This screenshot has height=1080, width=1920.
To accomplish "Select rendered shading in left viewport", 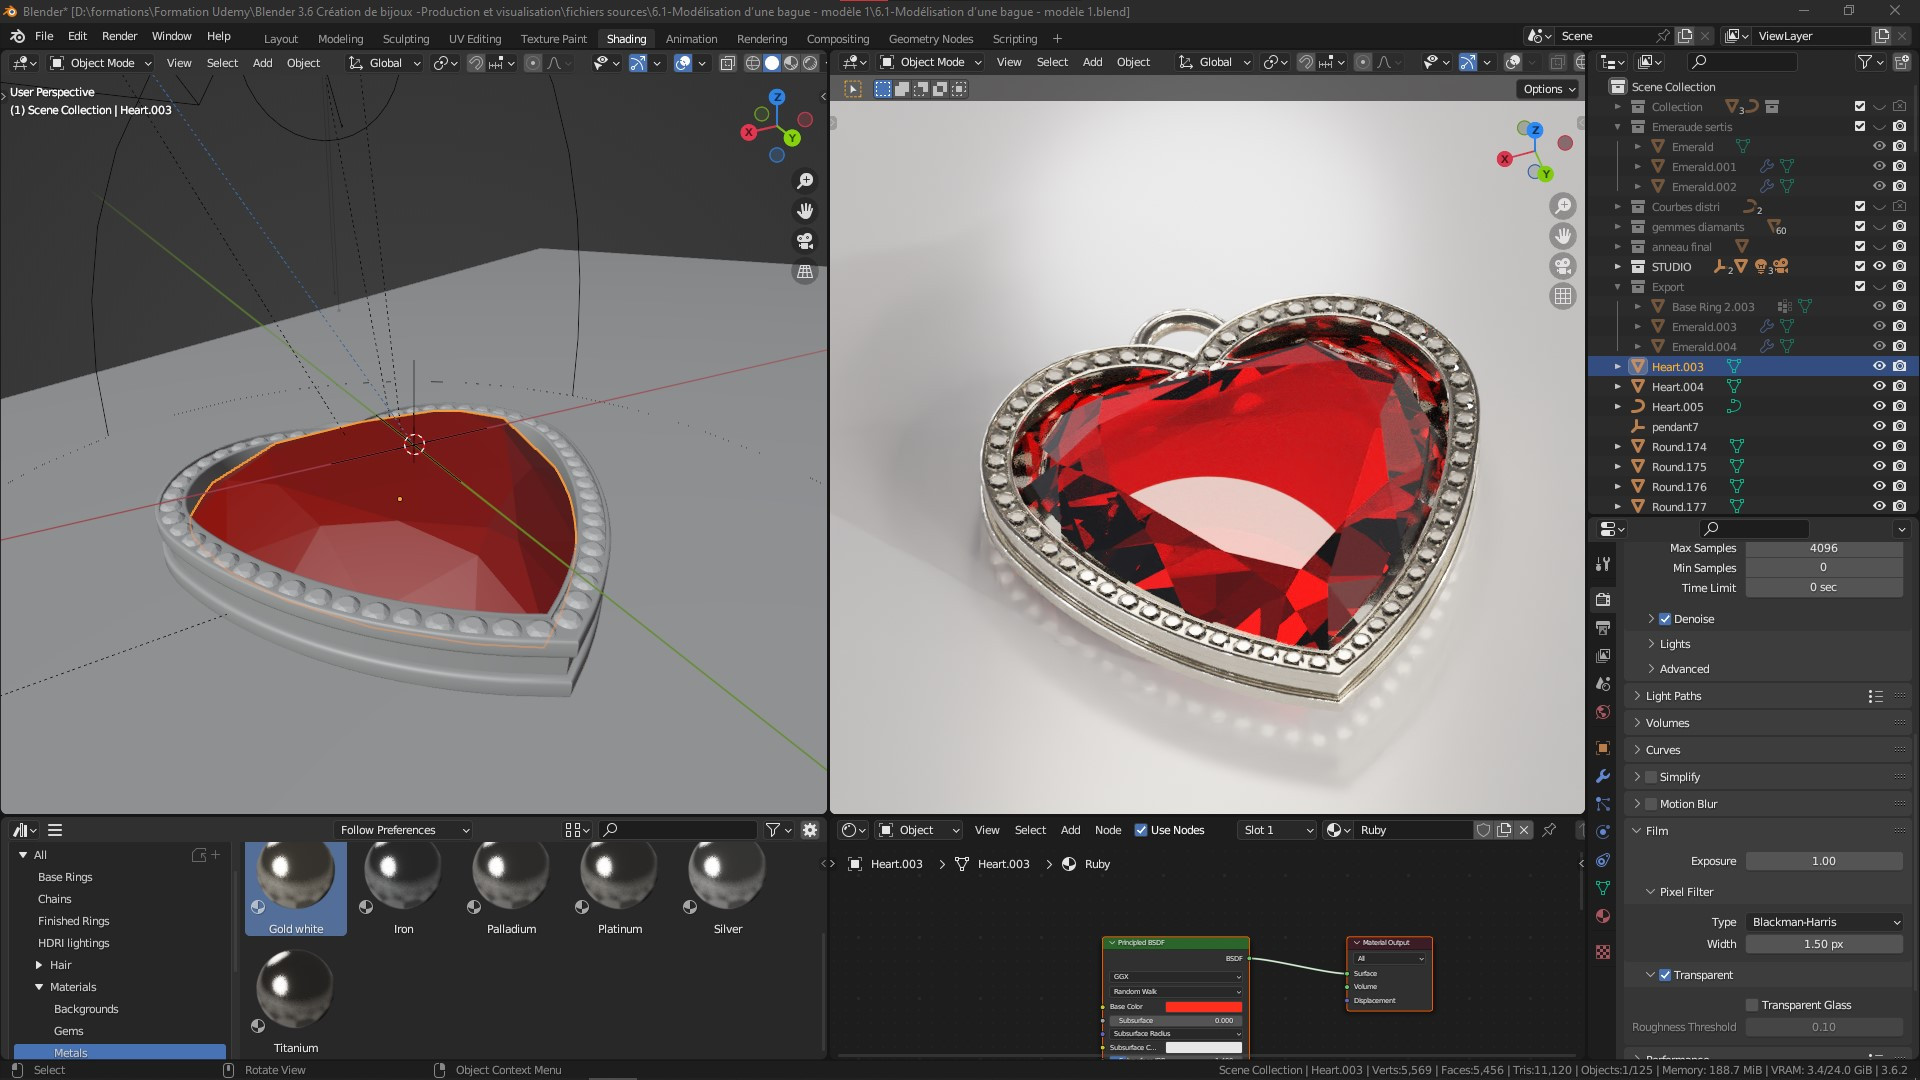I will coord(810,63).
